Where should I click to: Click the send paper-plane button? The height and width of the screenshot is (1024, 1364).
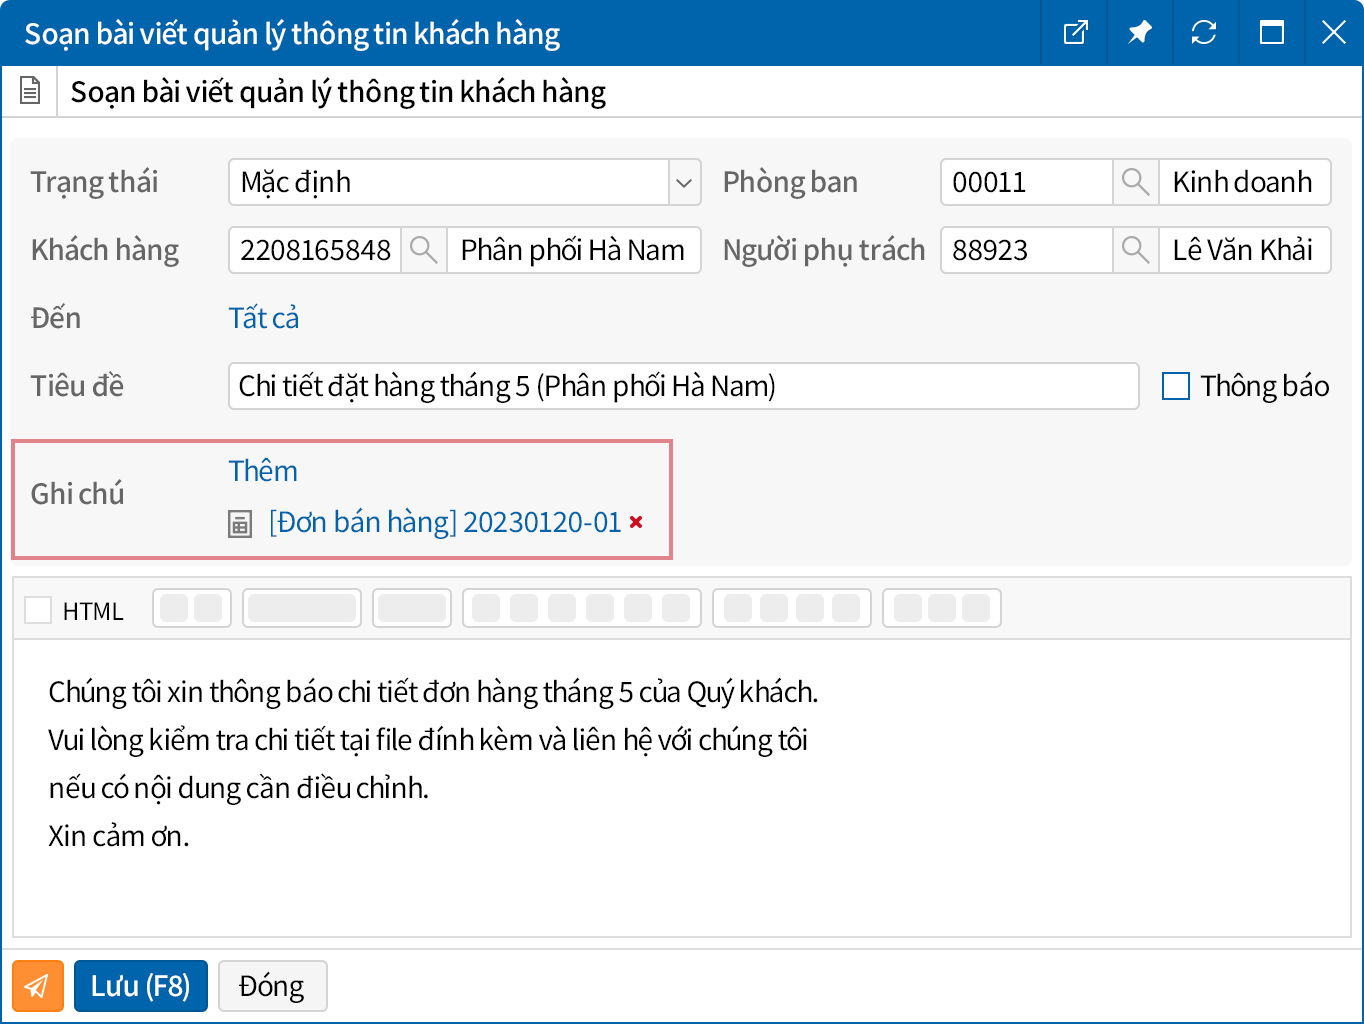(38, 986)
